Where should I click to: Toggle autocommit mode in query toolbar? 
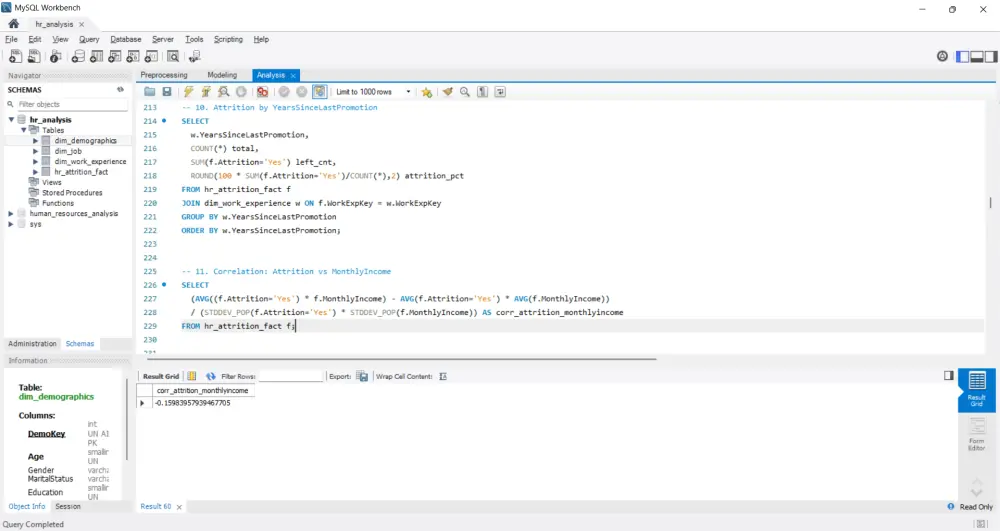[319, 92]
